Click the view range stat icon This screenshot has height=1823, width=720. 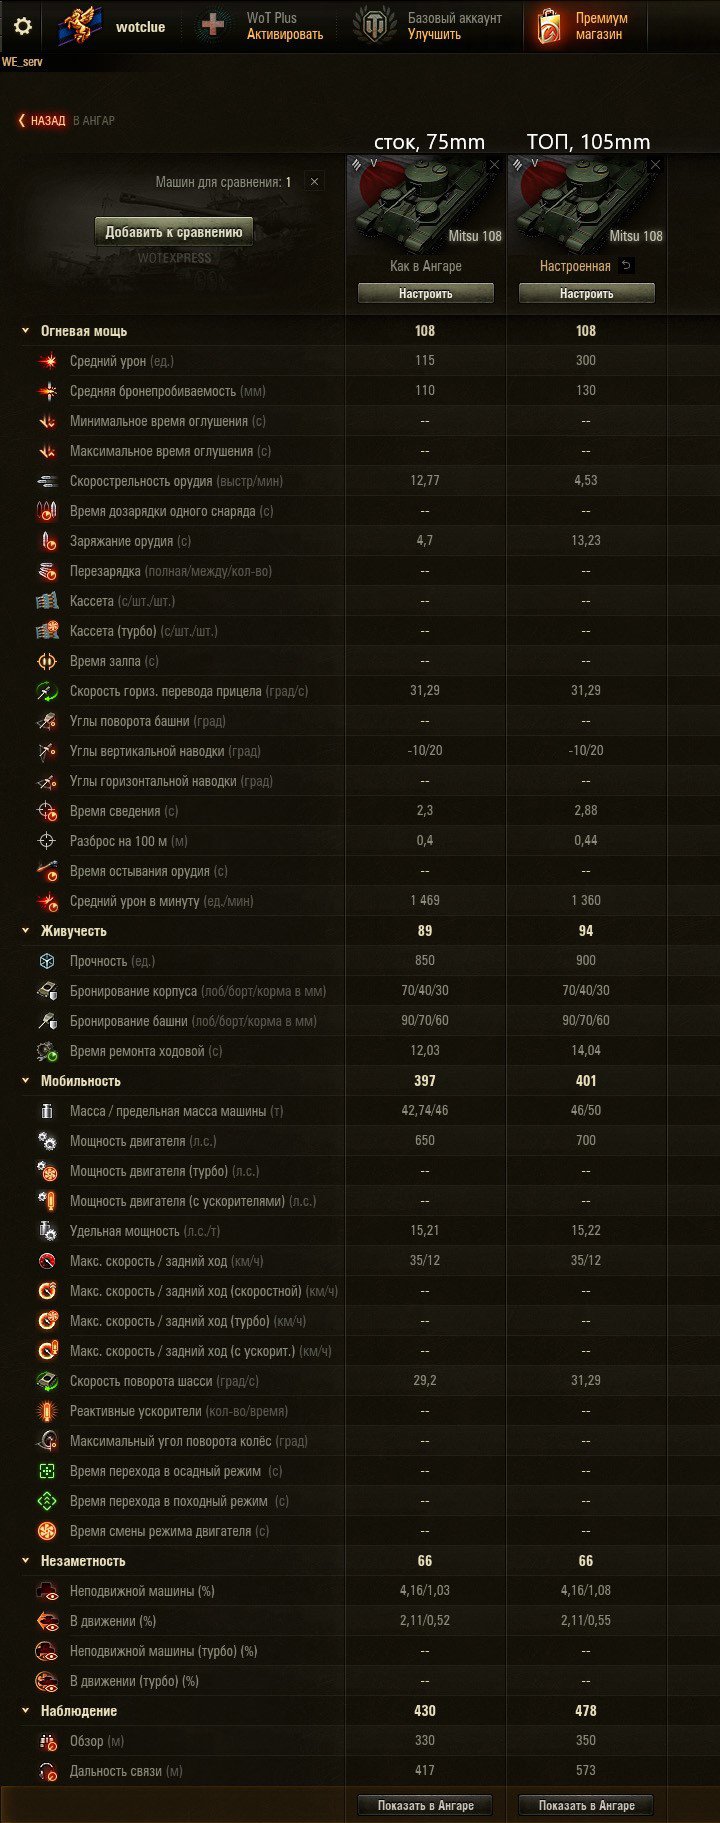[x=47, y=1741]
